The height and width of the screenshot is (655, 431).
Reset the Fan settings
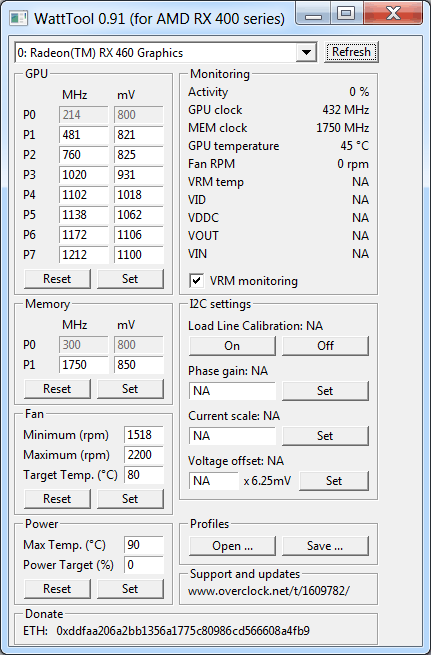tap(57, 499)
